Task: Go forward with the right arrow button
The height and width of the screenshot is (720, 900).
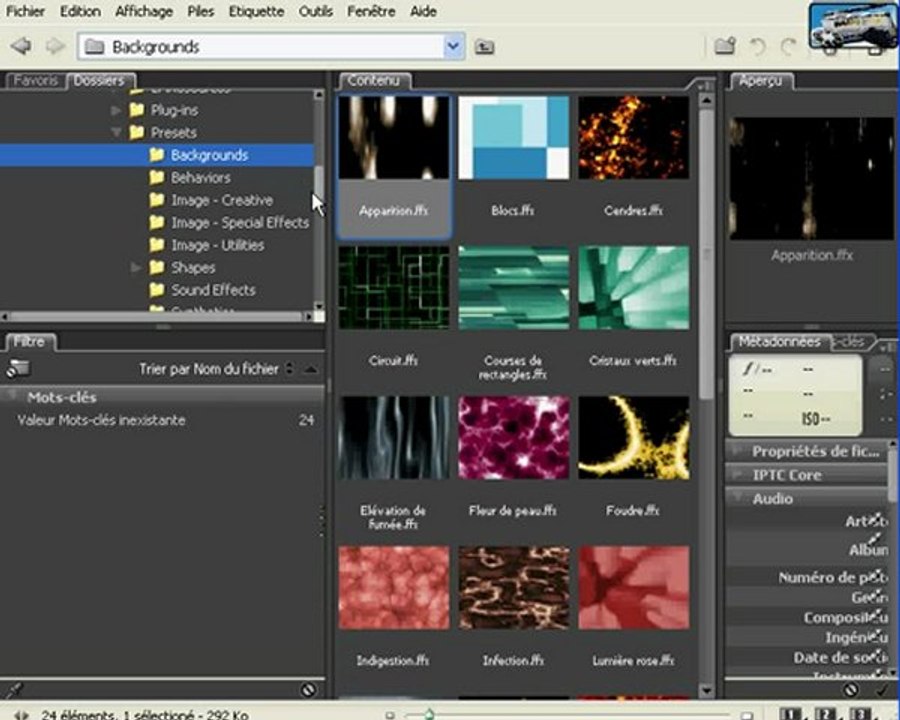Action: (55, 46)
